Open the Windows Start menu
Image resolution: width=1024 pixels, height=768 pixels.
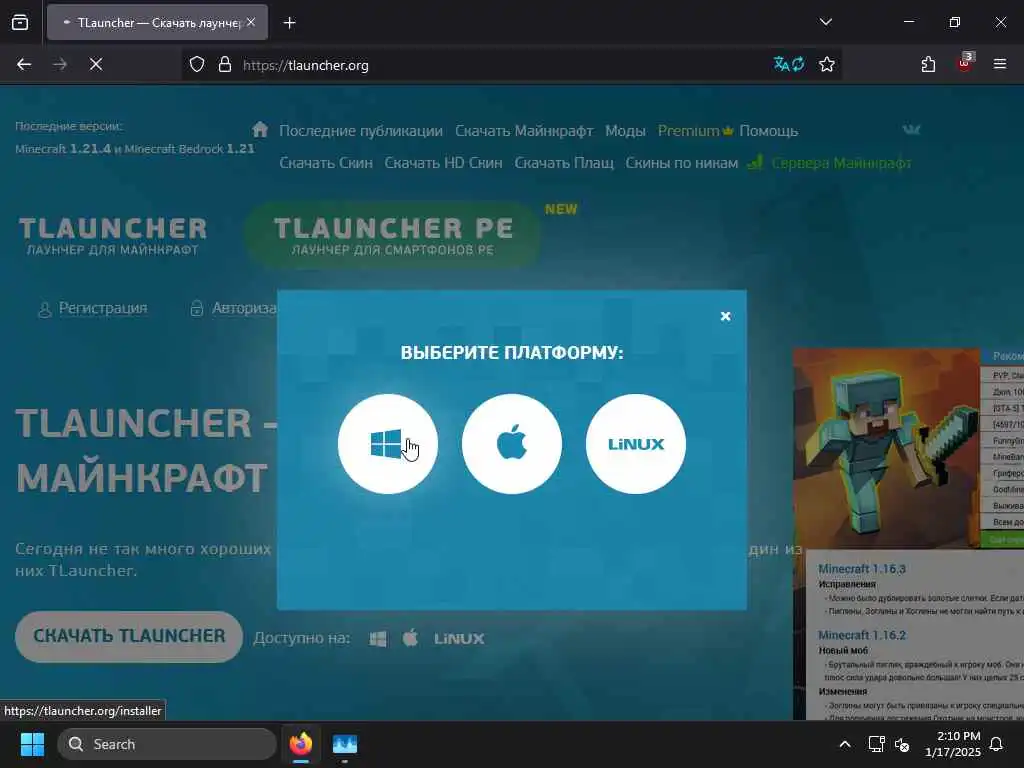coord(32,744)
